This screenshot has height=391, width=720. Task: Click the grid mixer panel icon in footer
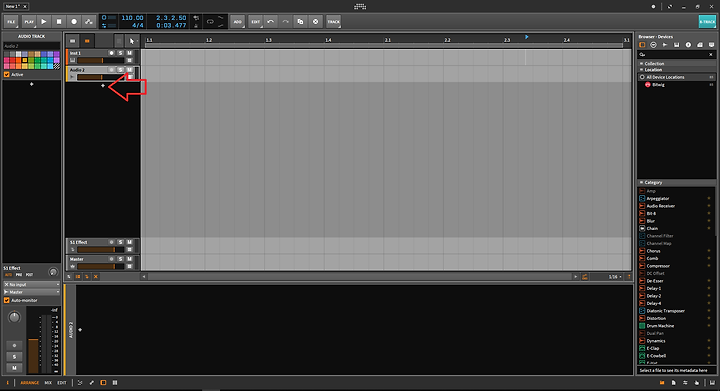(115, 383)
